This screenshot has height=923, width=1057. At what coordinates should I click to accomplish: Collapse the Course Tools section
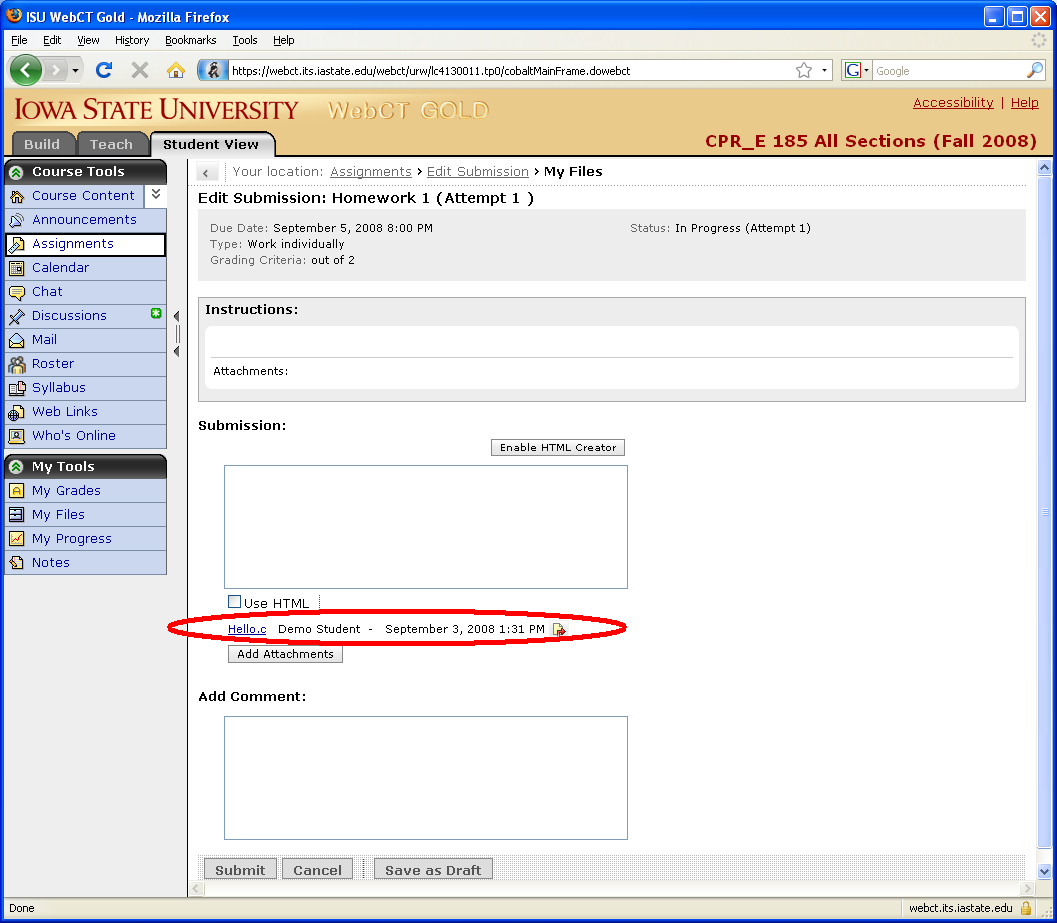[16, 172]
